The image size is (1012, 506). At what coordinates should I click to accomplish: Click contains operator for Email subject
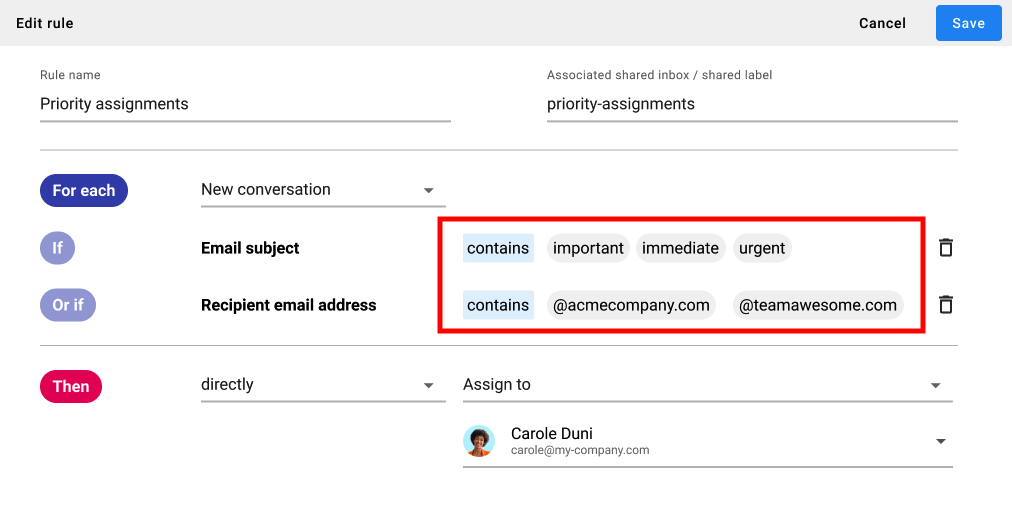498,248
